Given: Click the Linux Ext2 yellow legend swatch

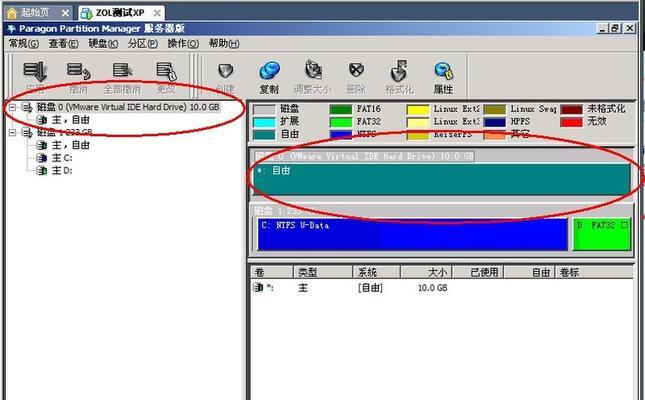Looking at the screenshot, I should (418, 110).
